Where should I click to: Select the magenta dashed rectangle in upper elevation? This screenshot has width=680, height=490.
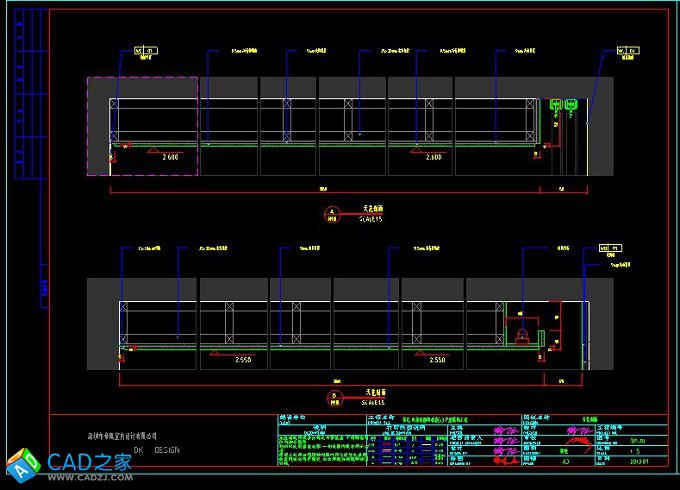[x=142, y=126]
